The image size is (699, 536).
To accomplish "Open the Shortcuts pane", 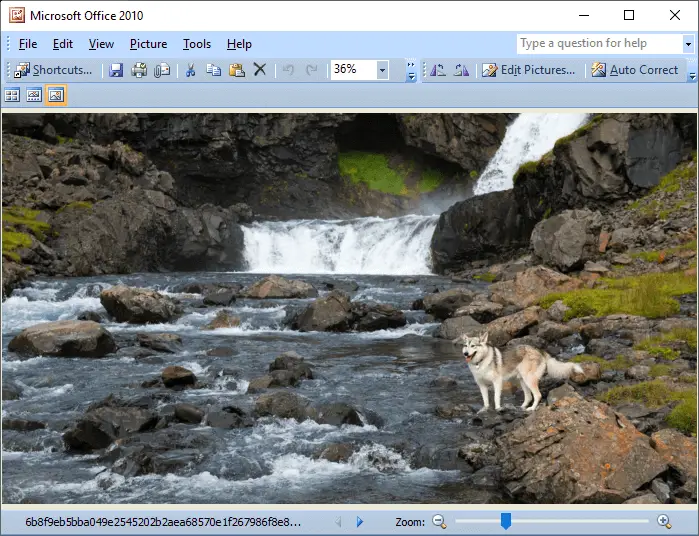I will [x=53, y=70].
